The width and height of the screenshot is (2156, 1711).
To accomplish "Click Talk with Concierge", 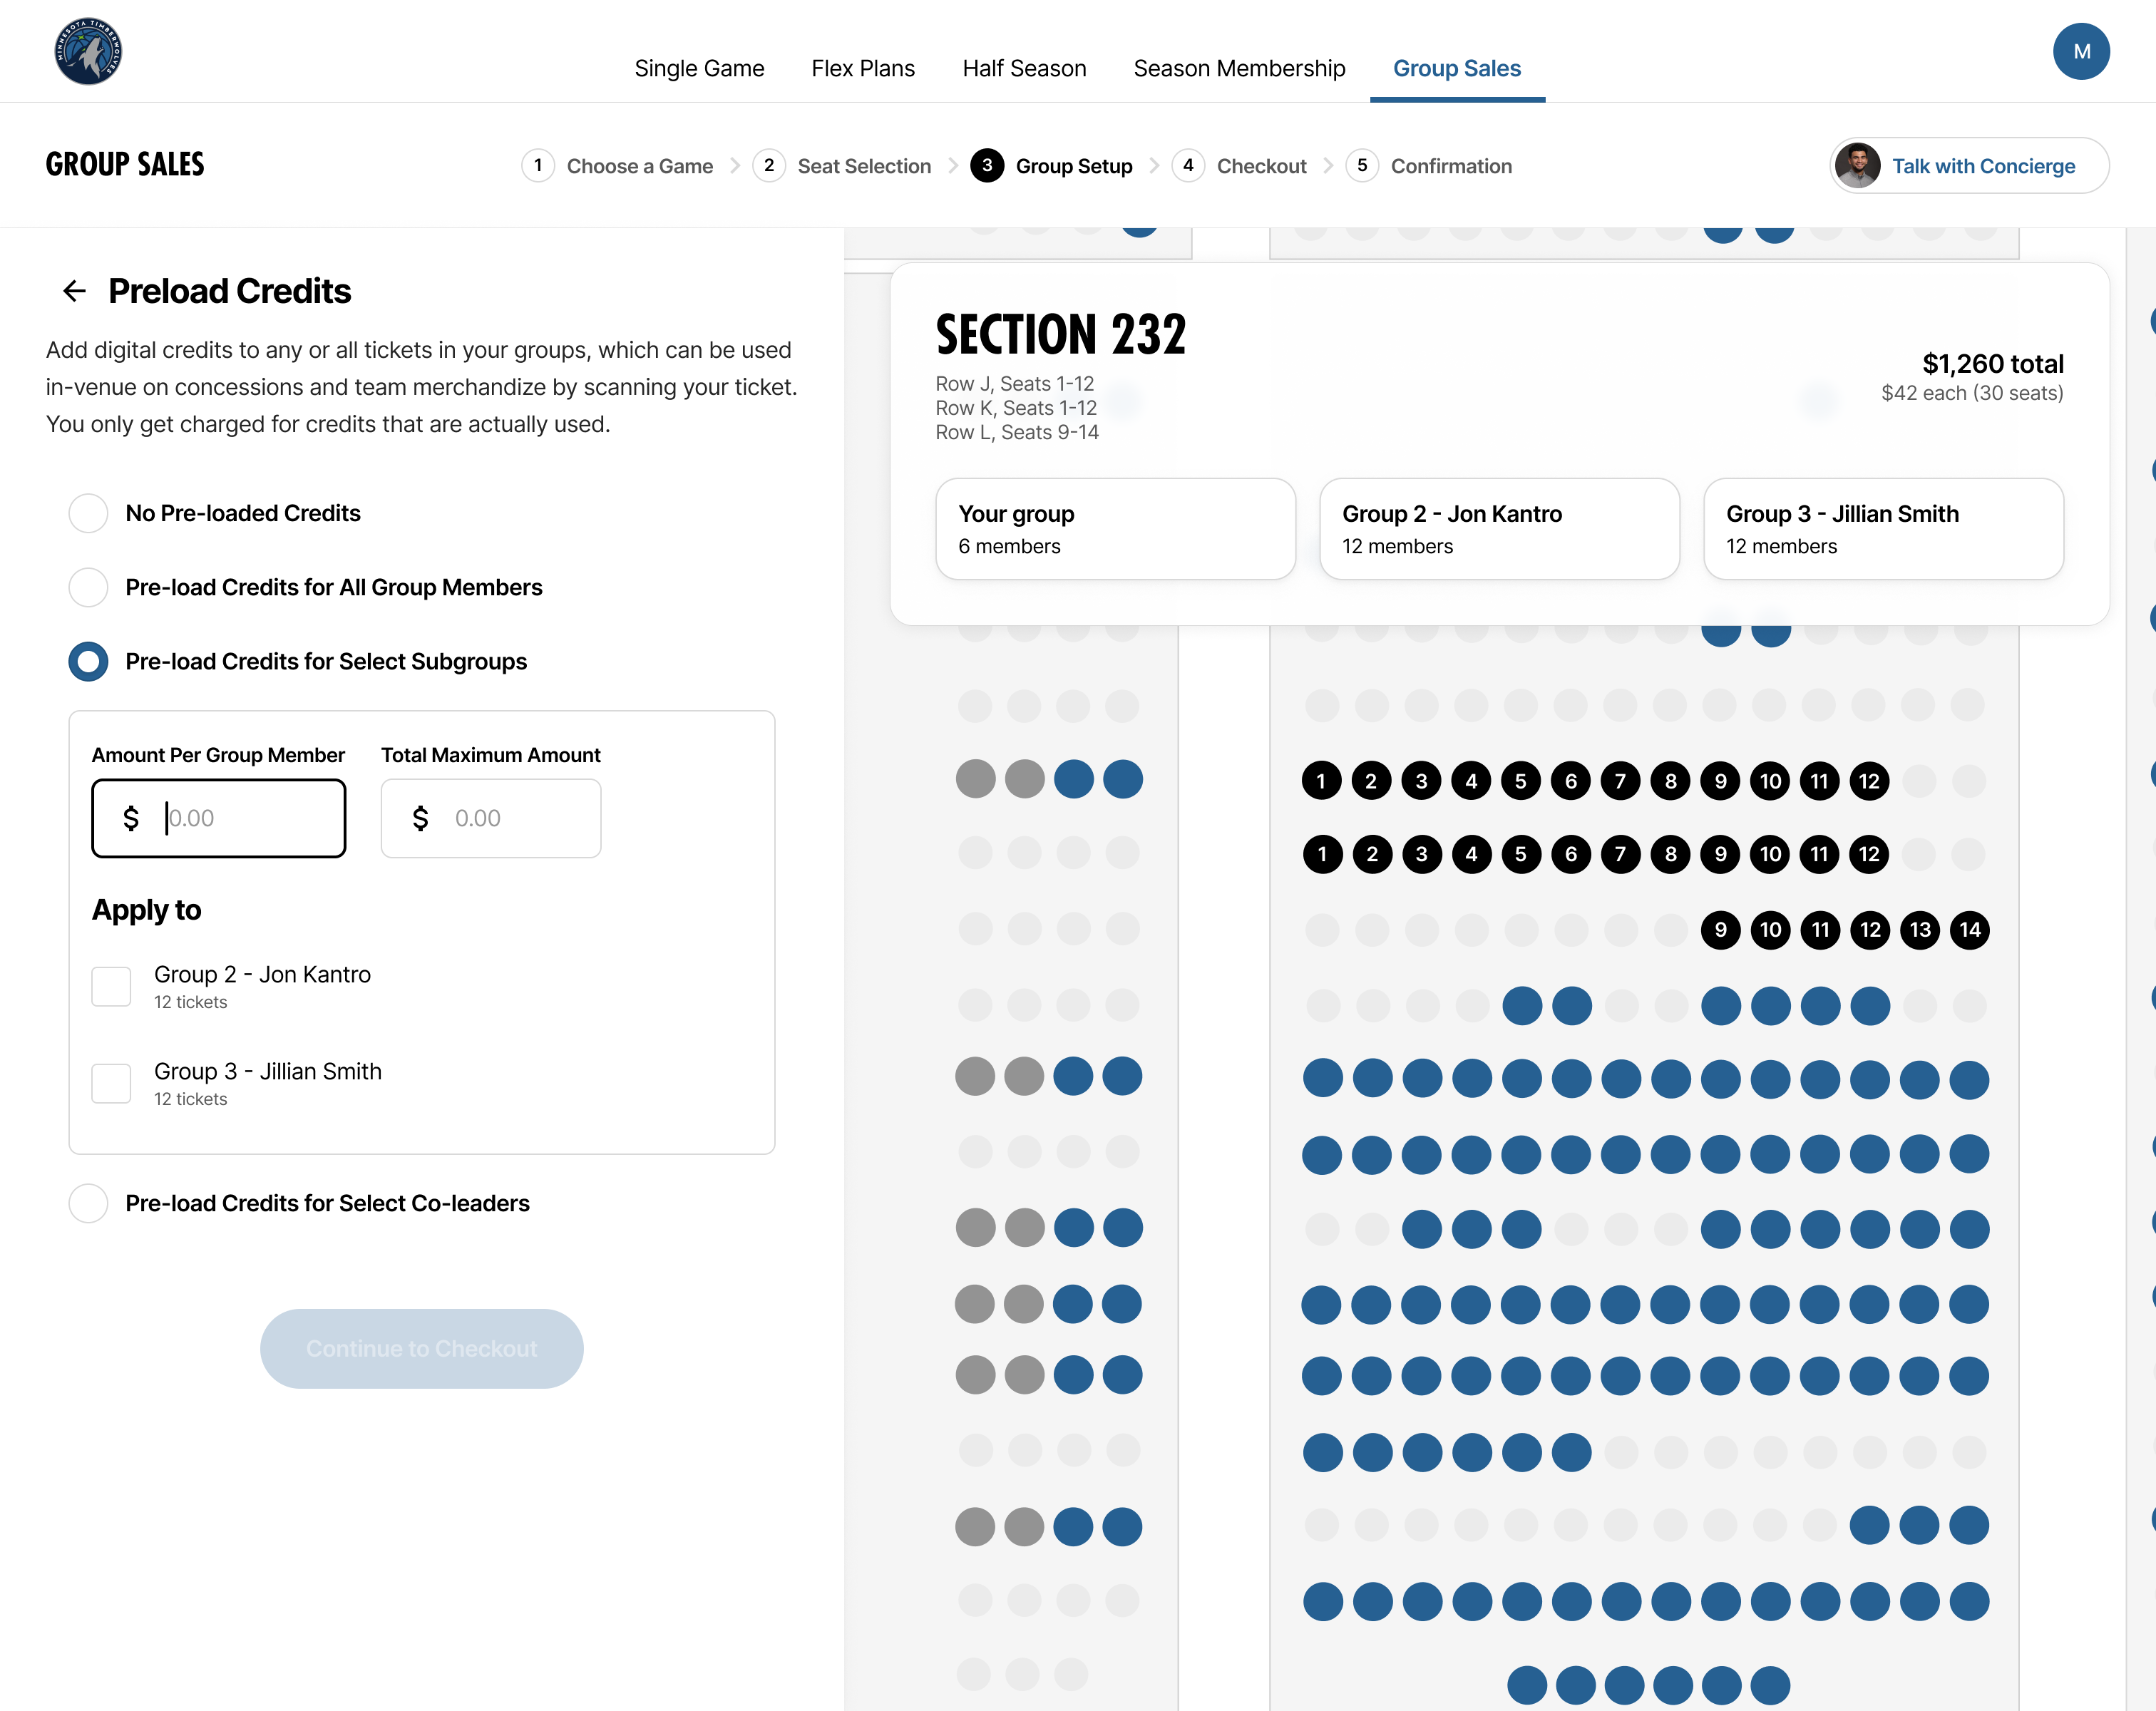I will pos(1983,166).
